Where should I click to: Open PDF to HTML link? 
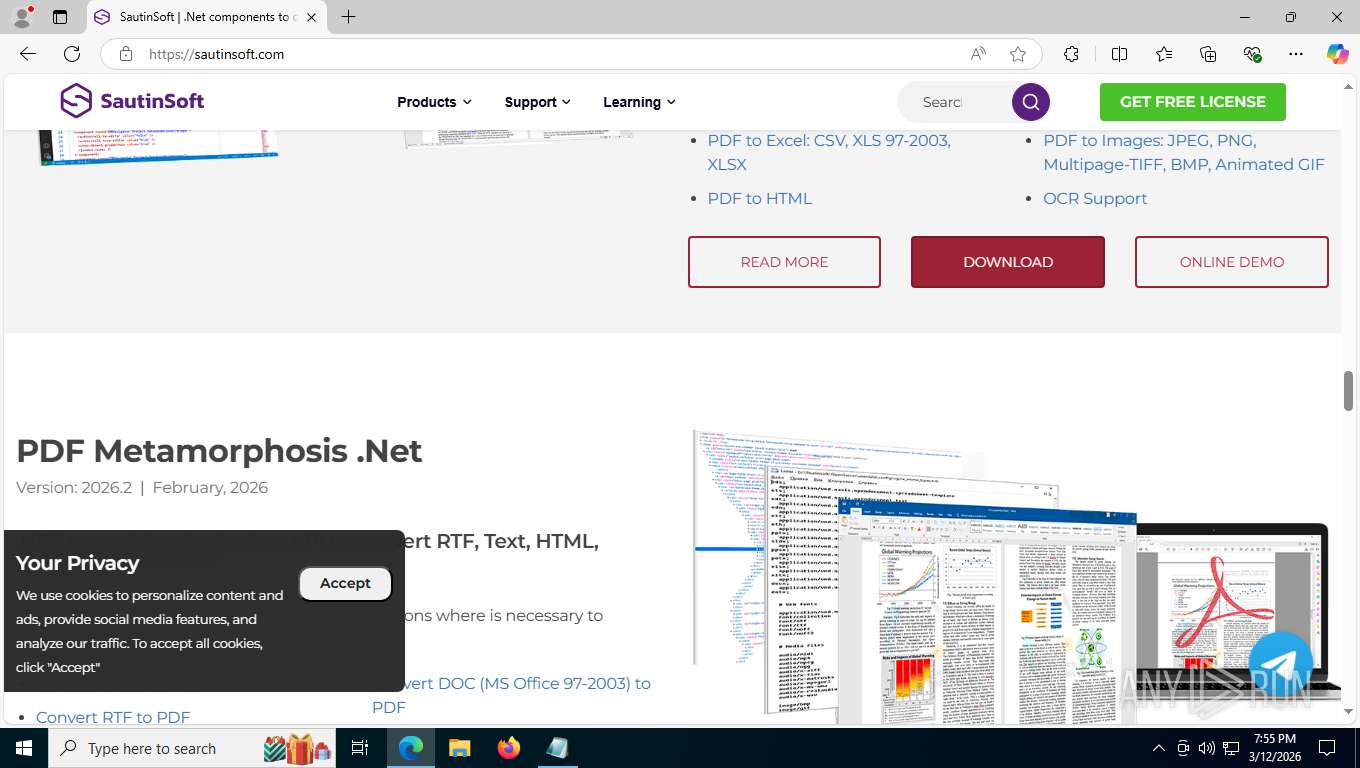tap(760, 198)
